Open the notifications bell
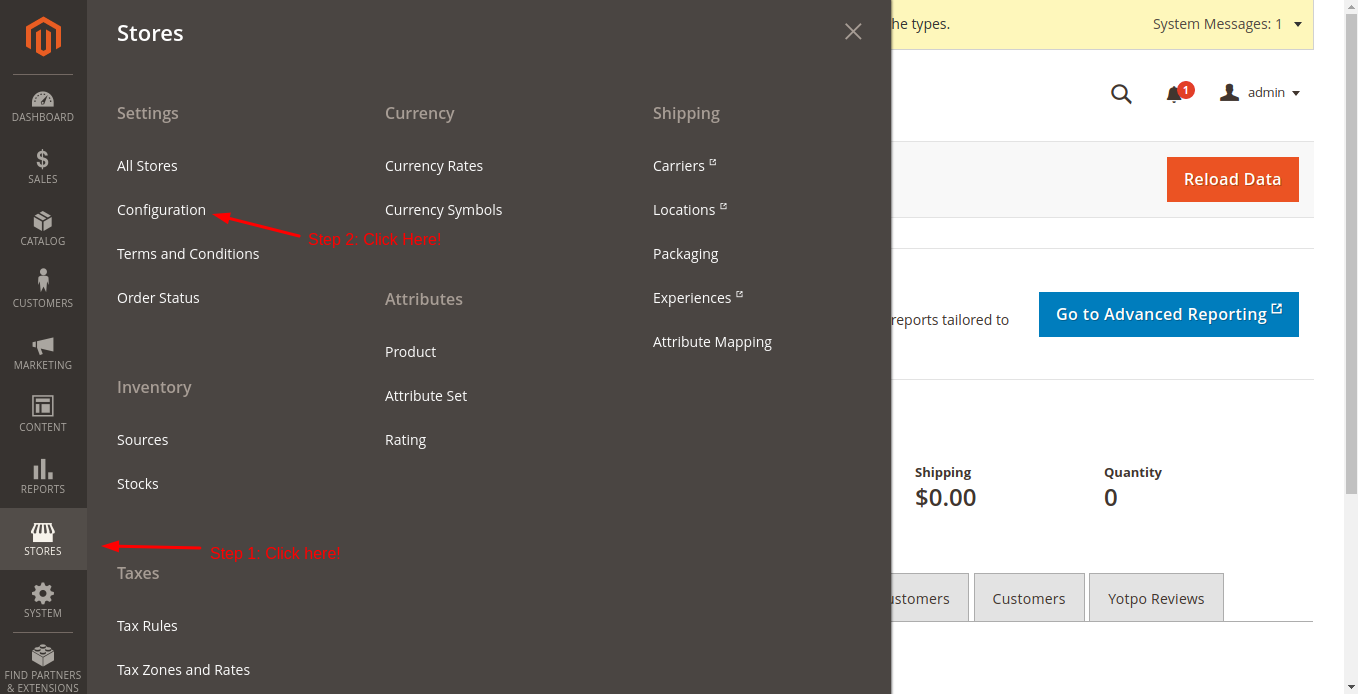Viewport: 1358px width, 694px height. point(1176,93)
